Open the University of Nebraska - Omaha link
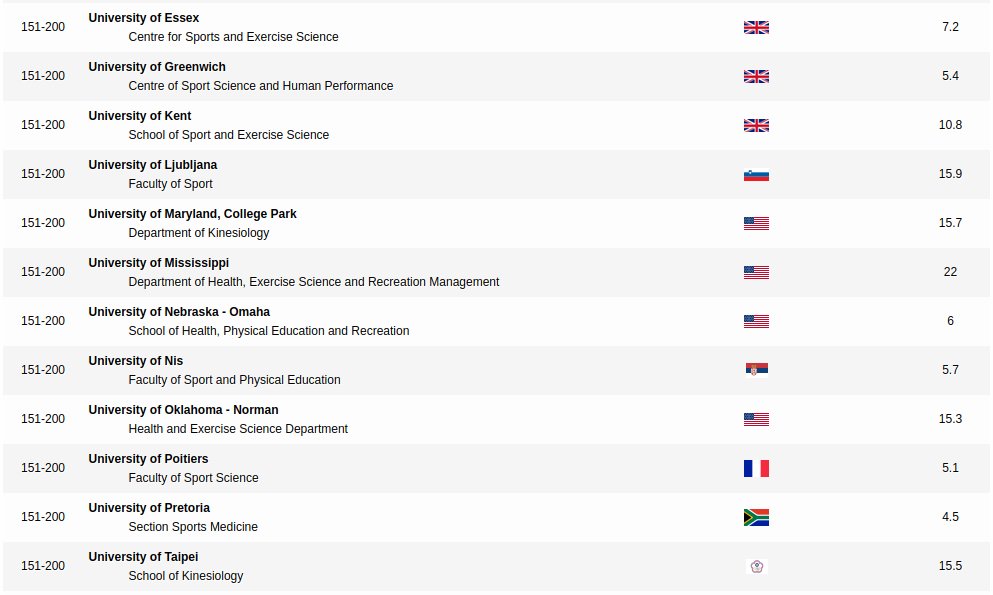 click(179, 312)
